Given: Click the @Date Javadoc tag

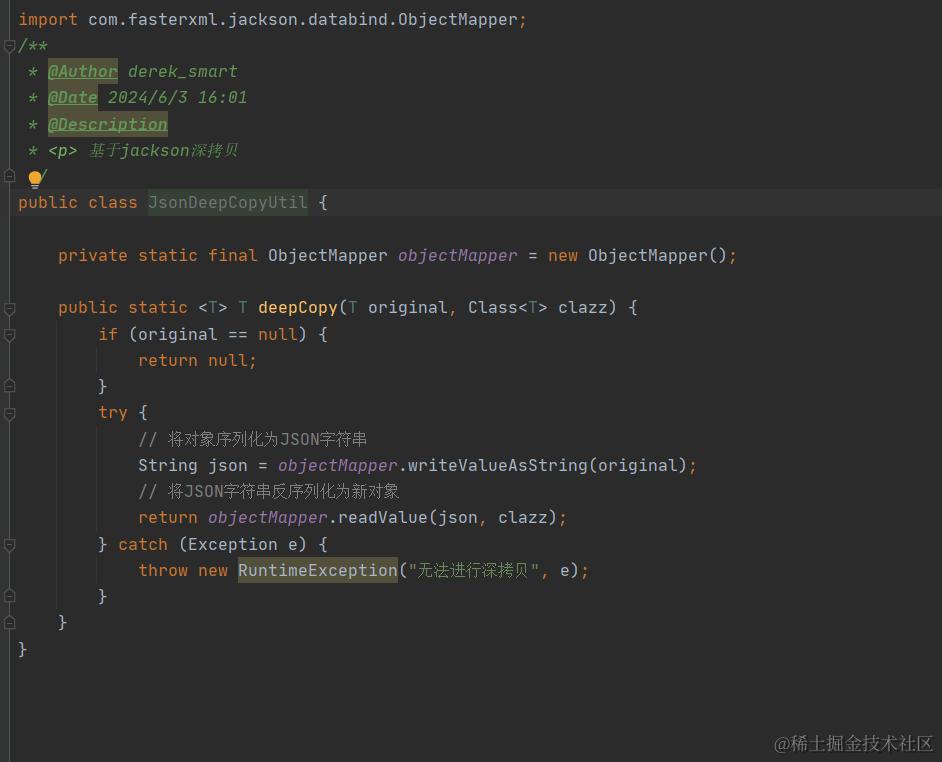Looking at the screenshot, I should [x=73, y=97].
